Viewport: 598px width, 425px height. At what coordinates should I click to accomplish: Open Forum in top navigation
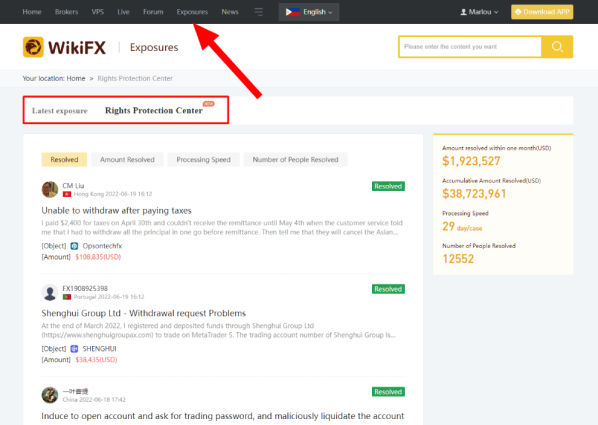[x=153, y=12]
